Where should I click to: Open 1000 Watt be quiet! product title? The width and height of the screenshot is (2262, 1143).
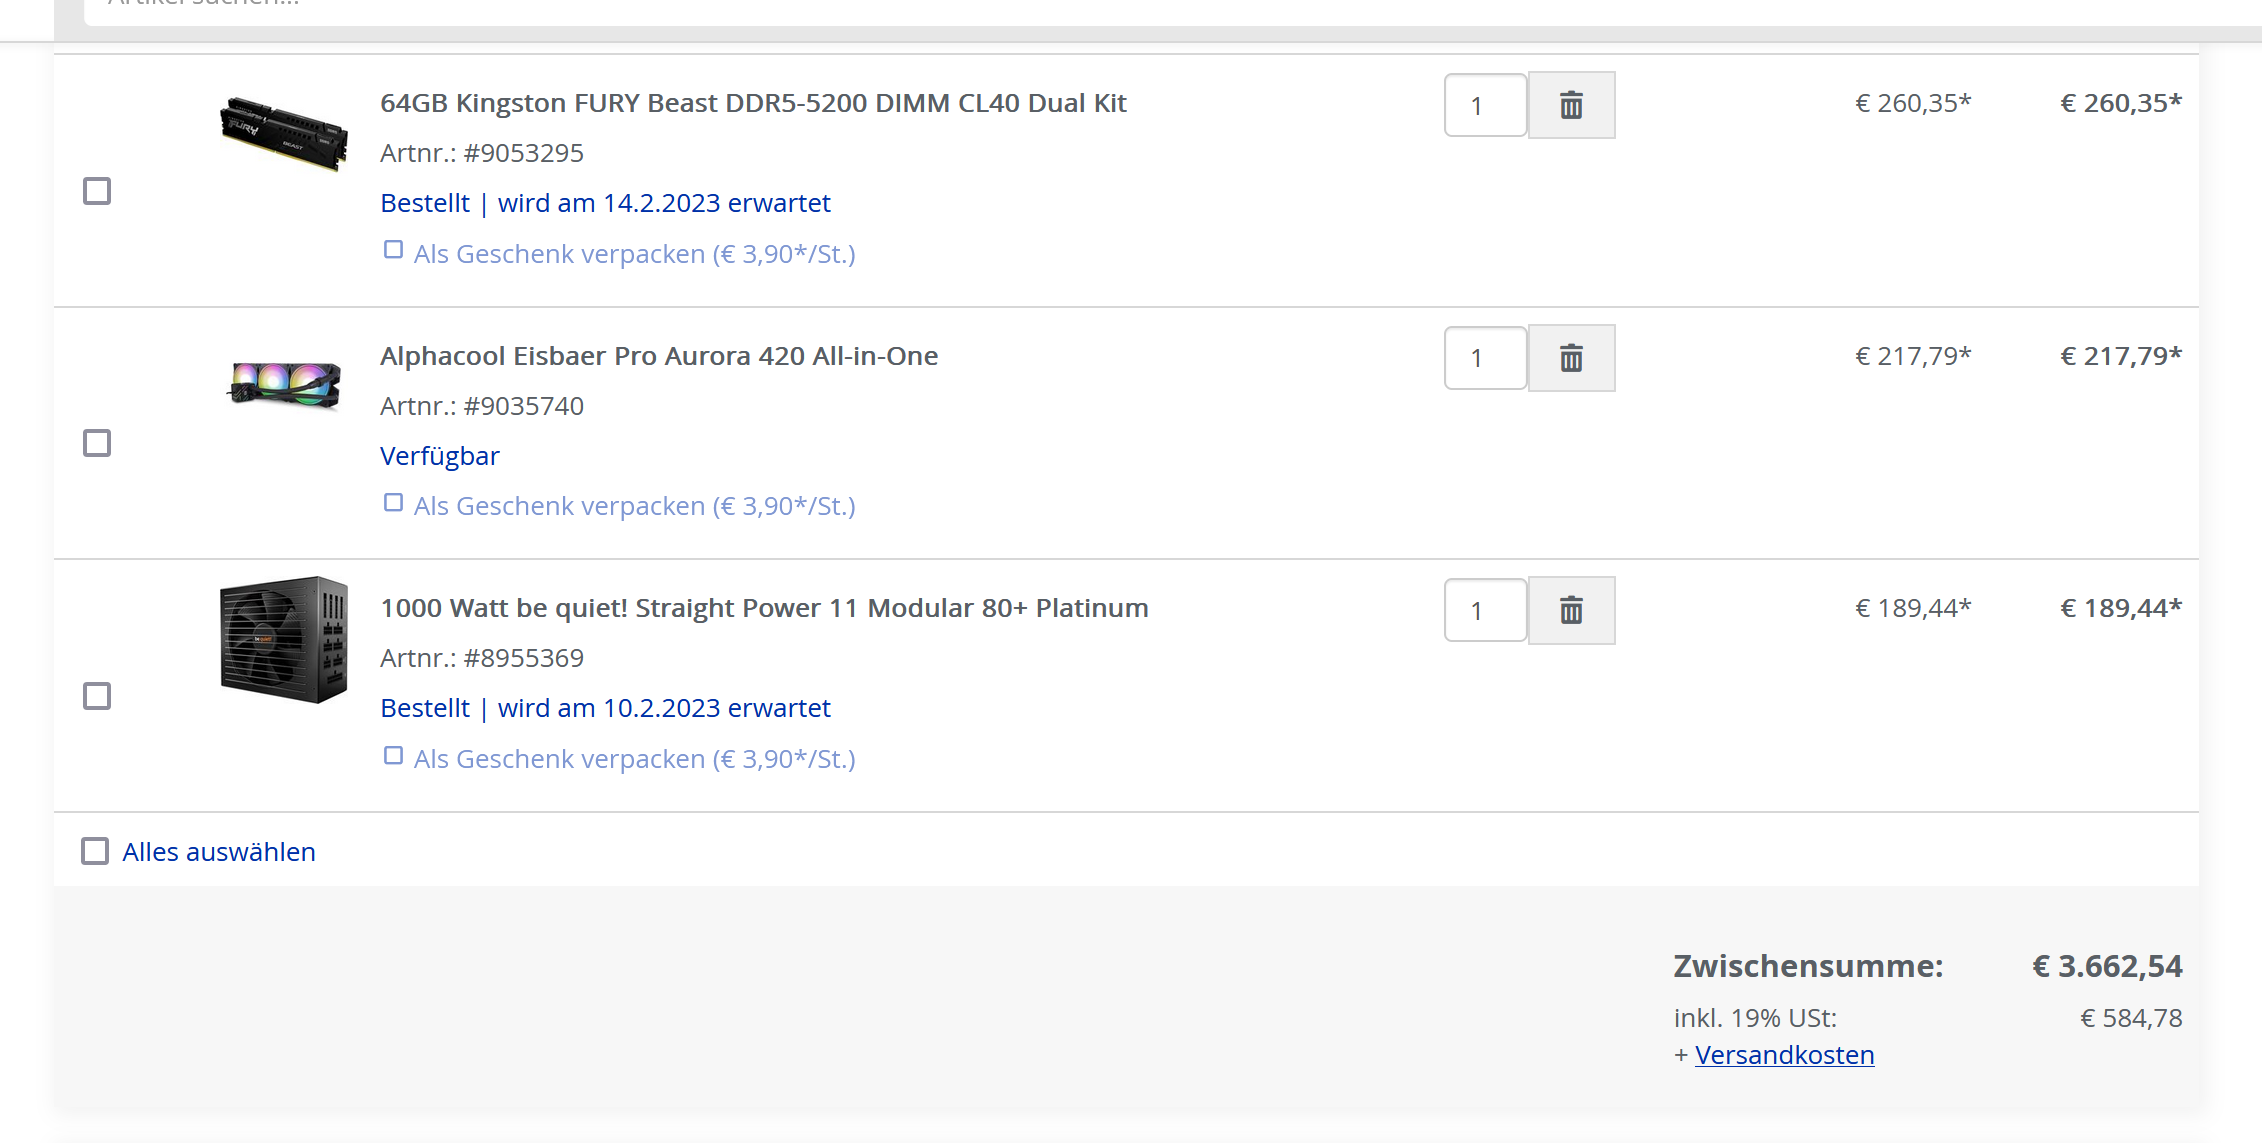pyautogui.click(x=764, y=608)
